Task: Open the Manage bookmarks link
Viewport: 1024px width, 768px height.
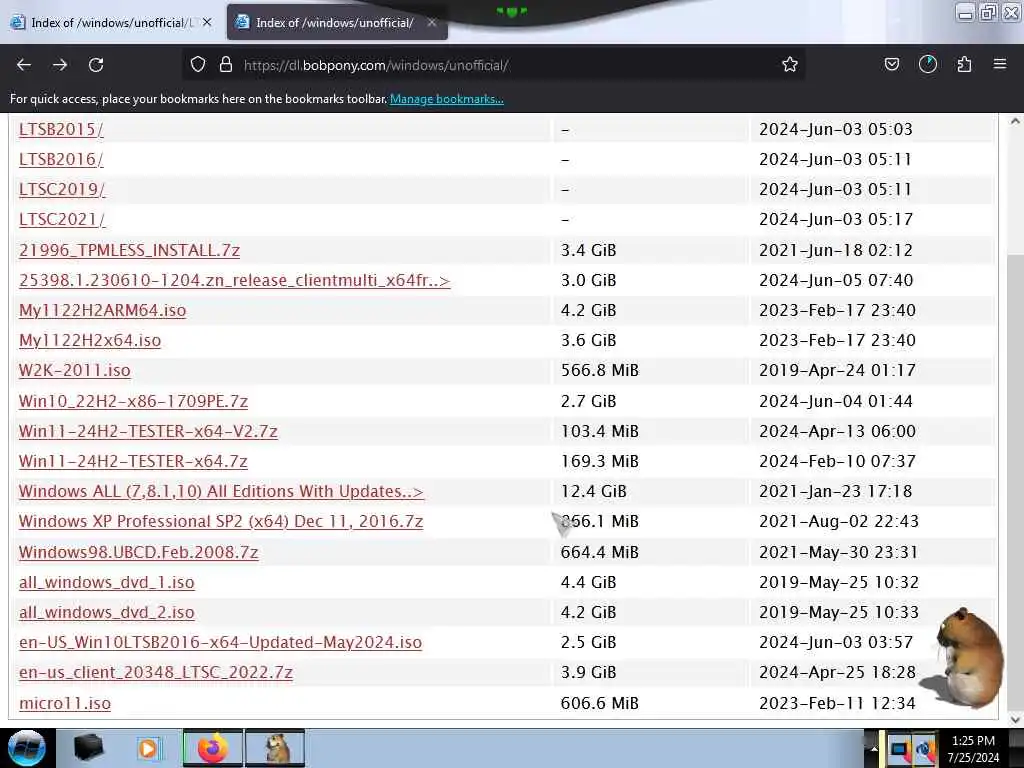Action: 447,99
